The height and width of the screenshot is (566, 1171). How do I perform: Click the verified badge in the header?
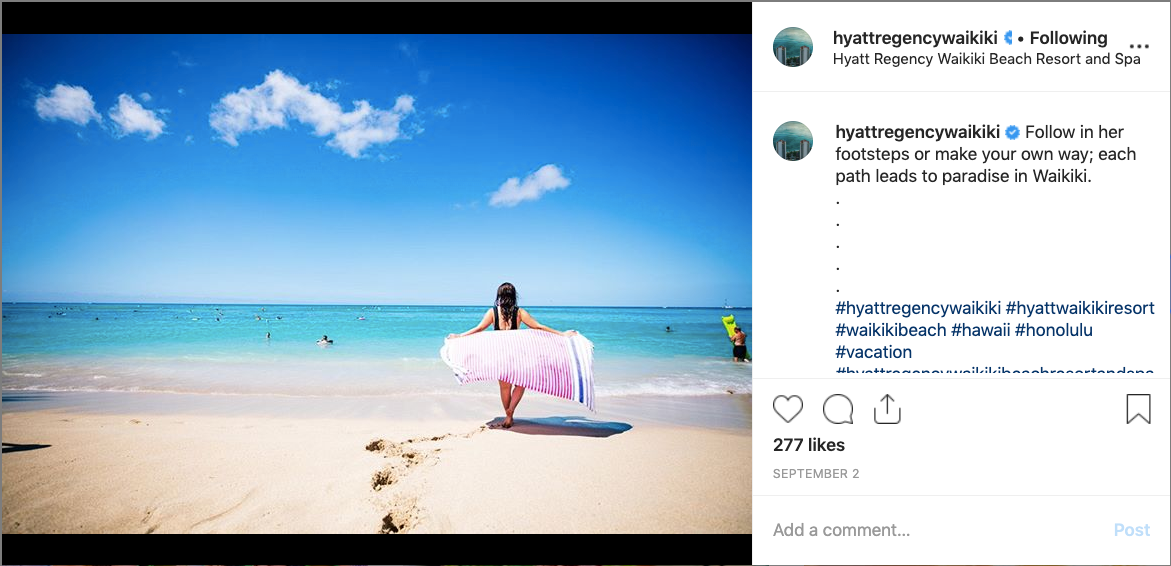pyautogui.click(x=1007, y=37)
